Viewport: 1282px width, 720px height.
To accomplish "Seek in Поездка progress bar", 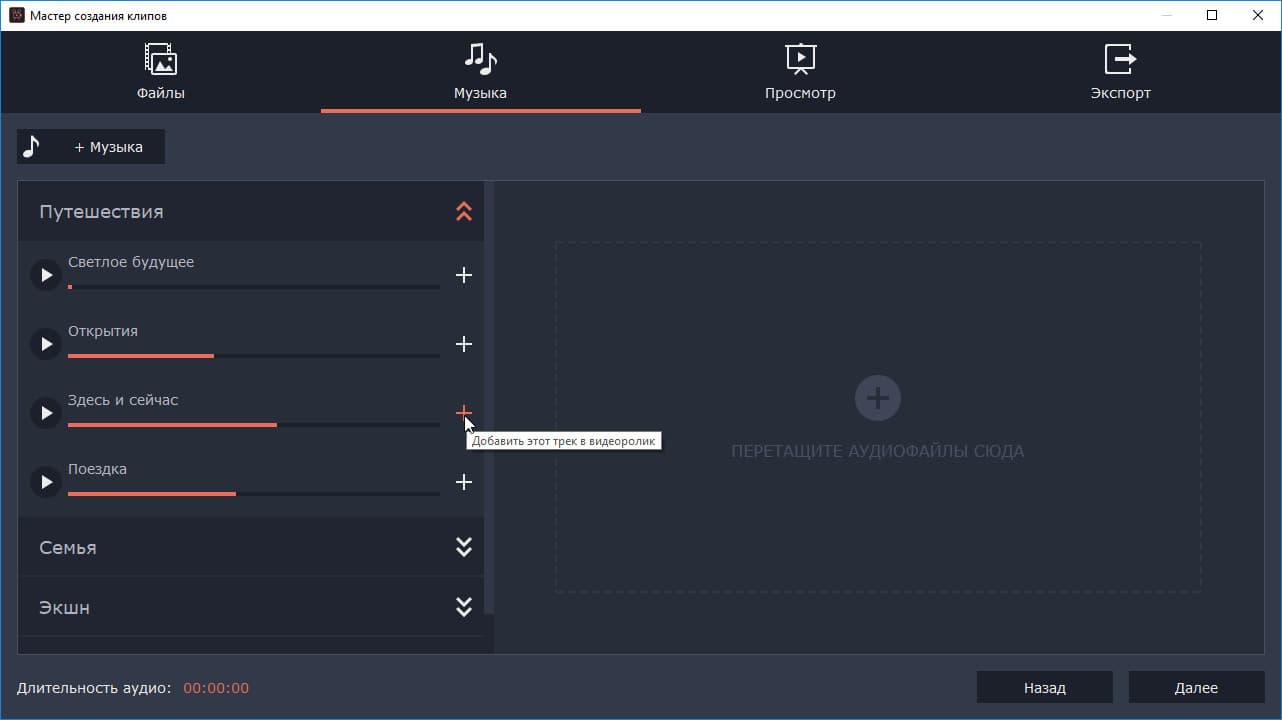I will 254,494.
